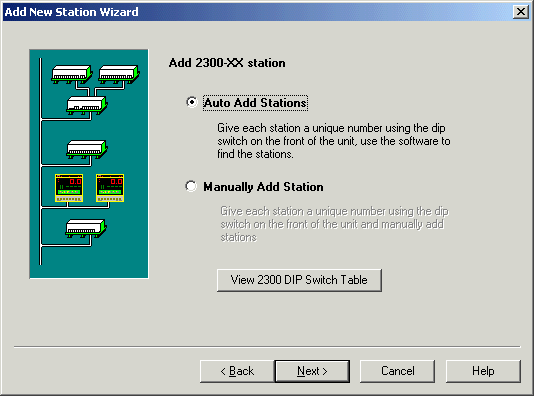Click the hub module below top pair
The height and width of the screenshot is (396, 534).
click(87, 105)
